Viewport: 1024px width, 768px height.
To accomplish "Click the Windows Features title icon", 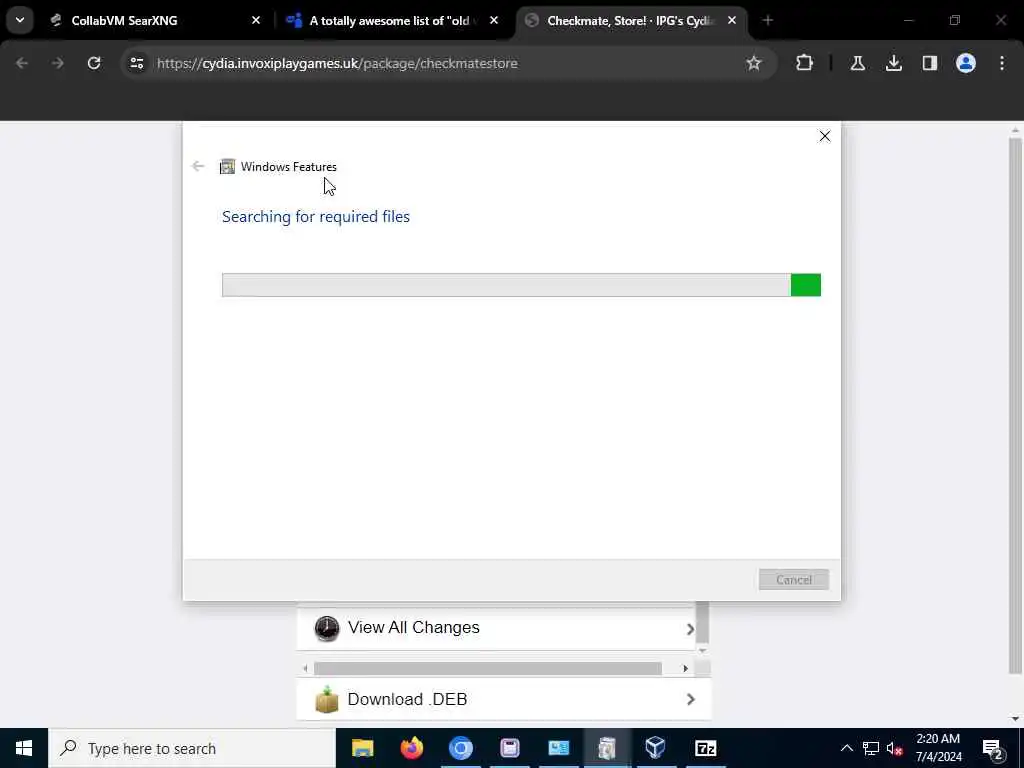I will coord(227,167).
